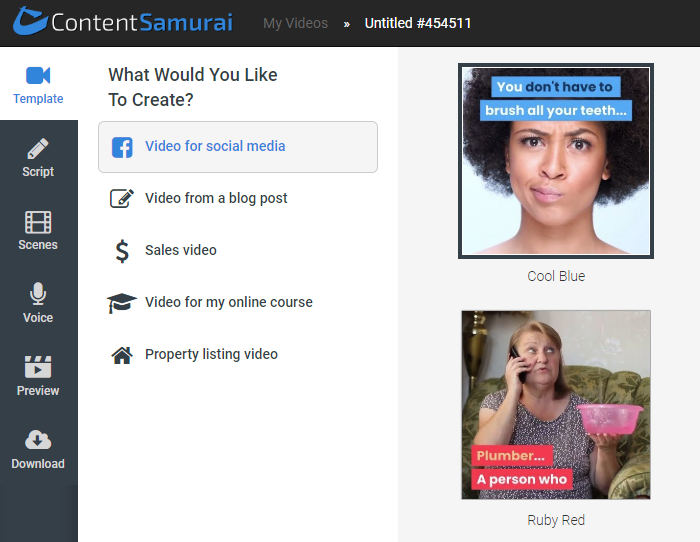Select the Ruby Red template thumbnail
Viewport: 700px width, 542px height.
pyautogui.click(x=556, y=405)
